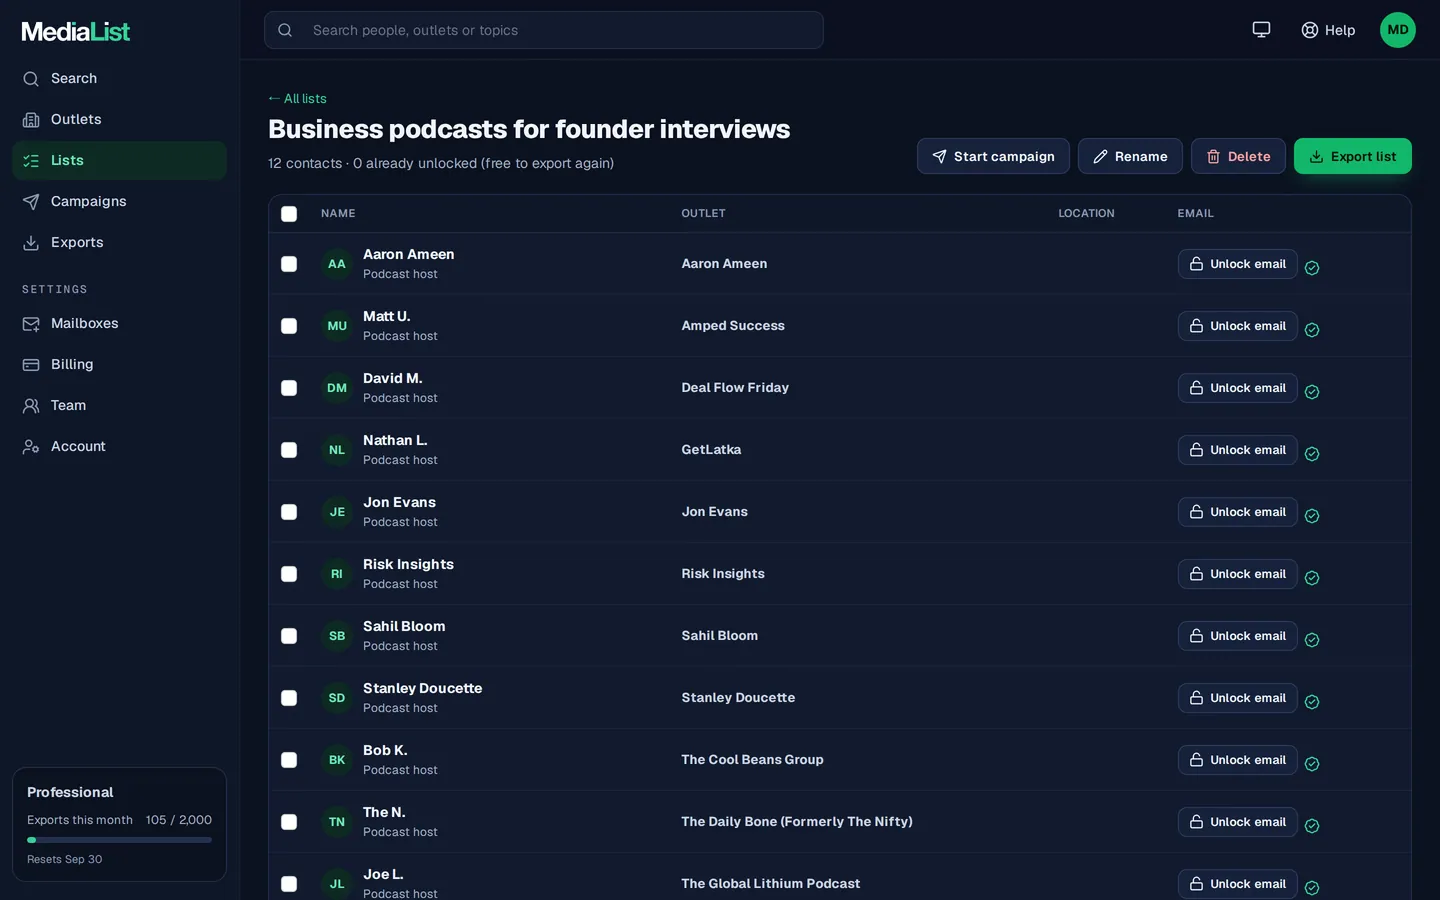Click the AA avatar for Aaron Ameen
Viewport: 1440px width, 900px height.
click(337, 264)
